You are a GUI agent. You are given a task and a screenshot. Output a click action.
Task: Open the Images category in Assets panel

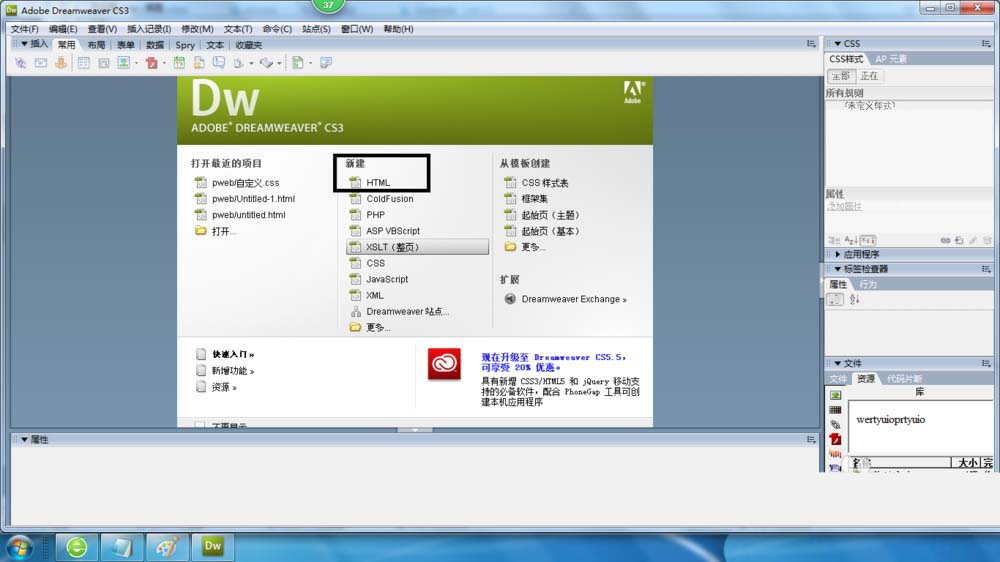[x=835, y=395]
